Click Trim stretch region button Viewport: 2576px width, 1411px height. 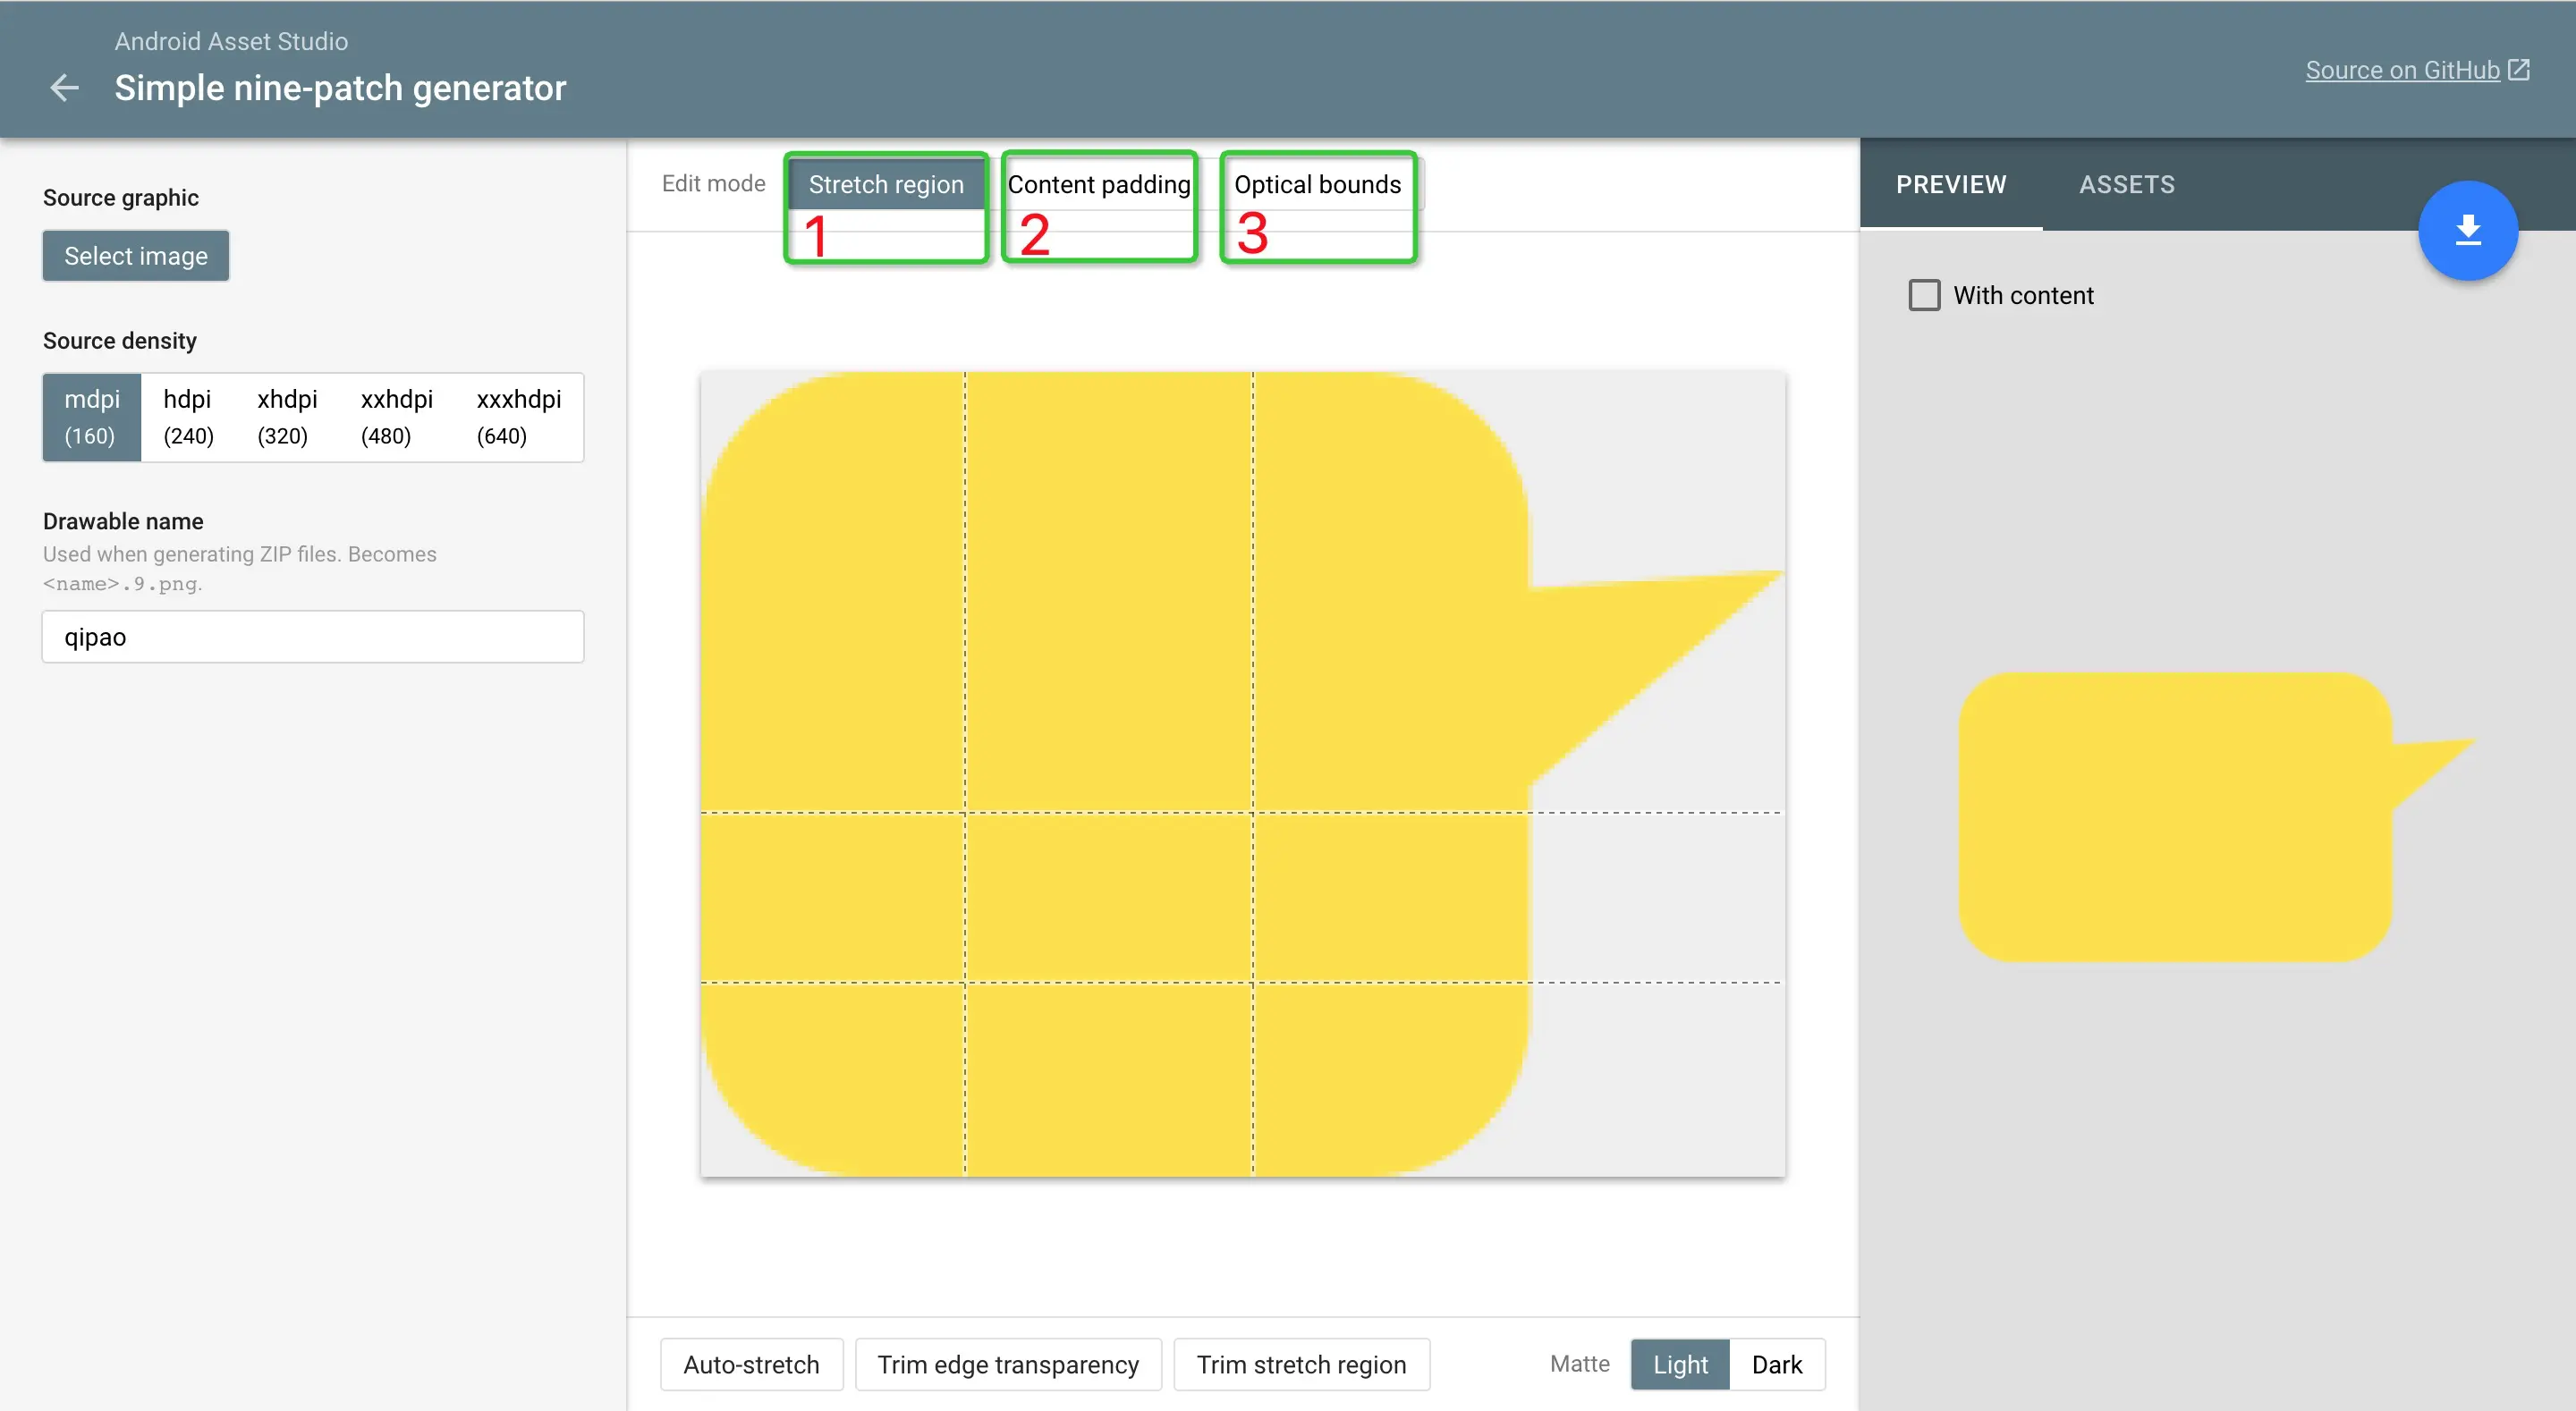pos(1301,1364)
